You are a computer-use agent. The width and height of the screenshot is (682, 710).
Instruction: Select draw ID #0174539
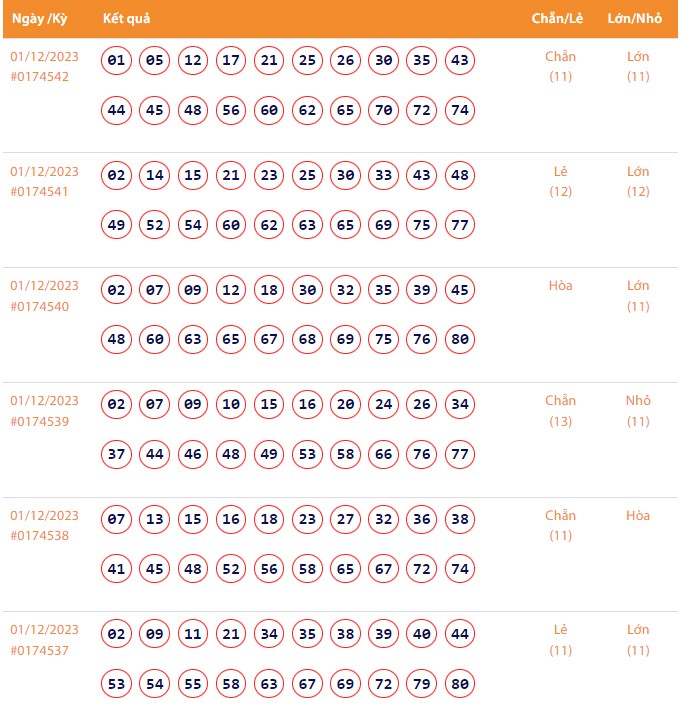(40, 421)
